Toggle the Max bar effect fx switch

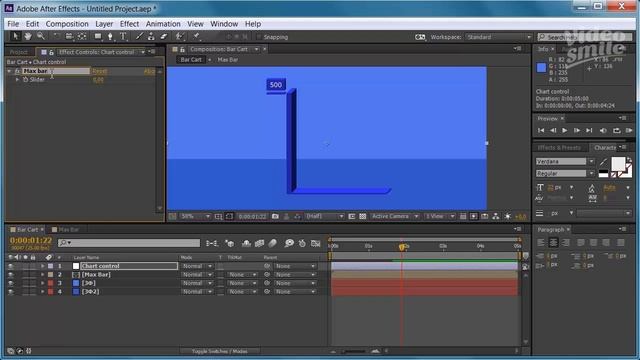(x=17, y=71)
